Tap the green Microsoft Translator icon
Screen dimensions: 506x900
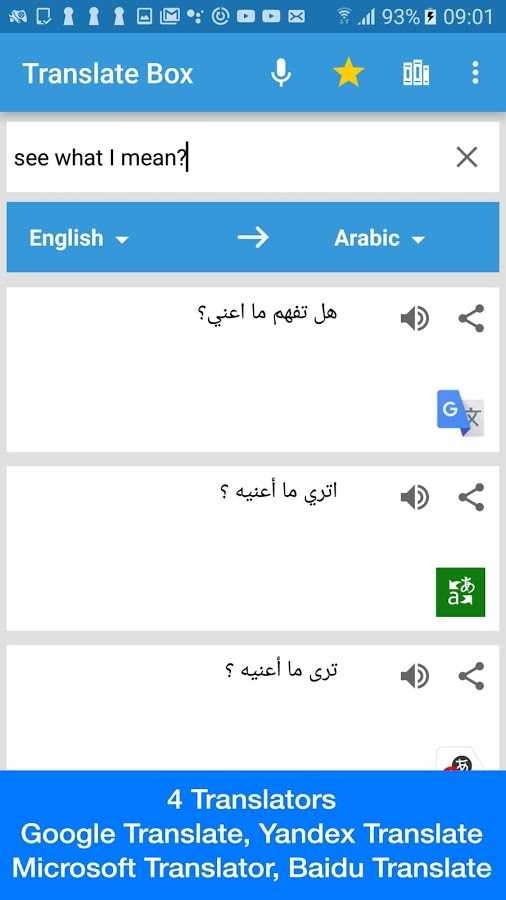point(460,592)
